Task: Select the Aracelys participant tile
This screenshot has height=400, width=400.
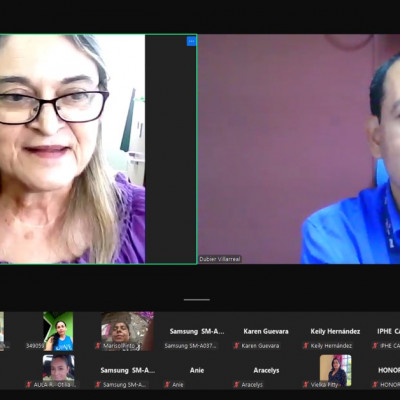Action: tap(266, 370)
